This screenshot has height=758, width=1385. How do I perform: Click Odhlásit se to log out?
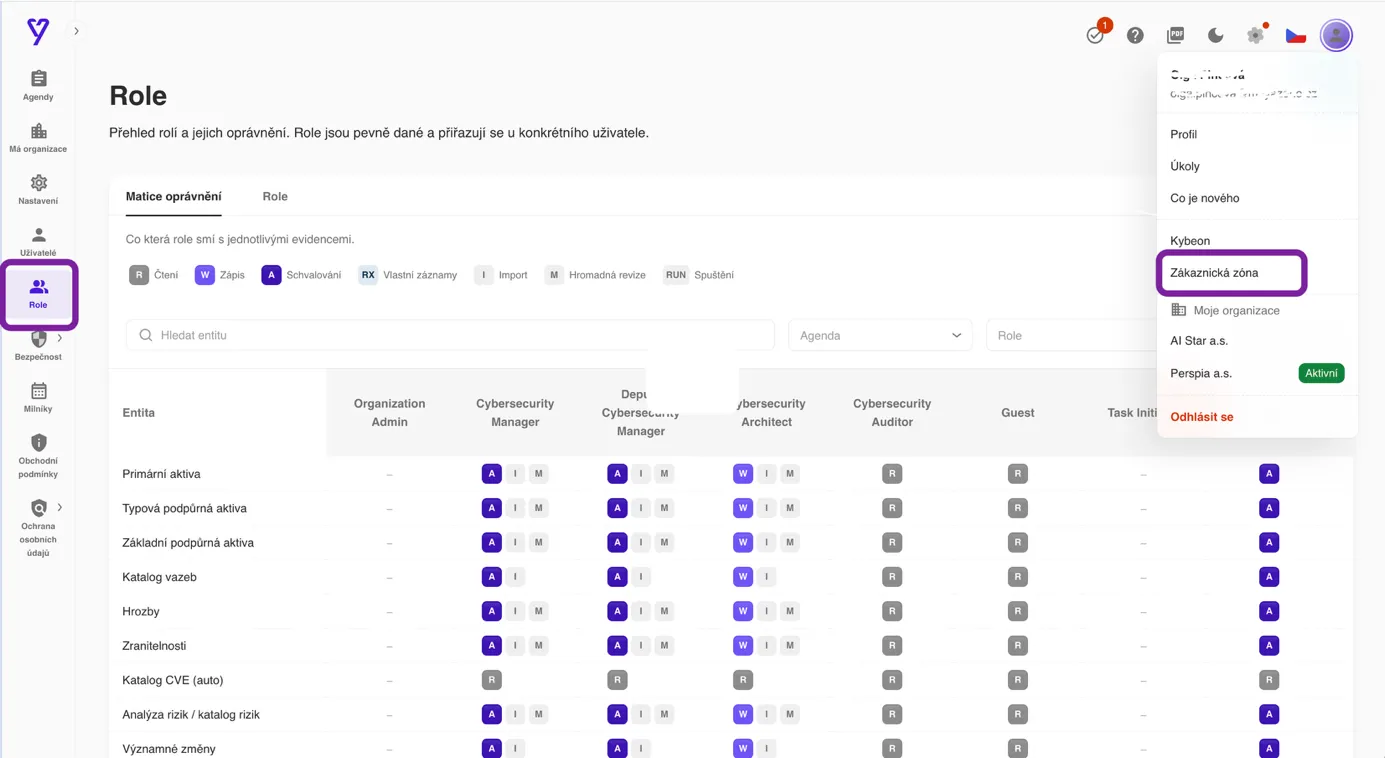(1202, 417)
